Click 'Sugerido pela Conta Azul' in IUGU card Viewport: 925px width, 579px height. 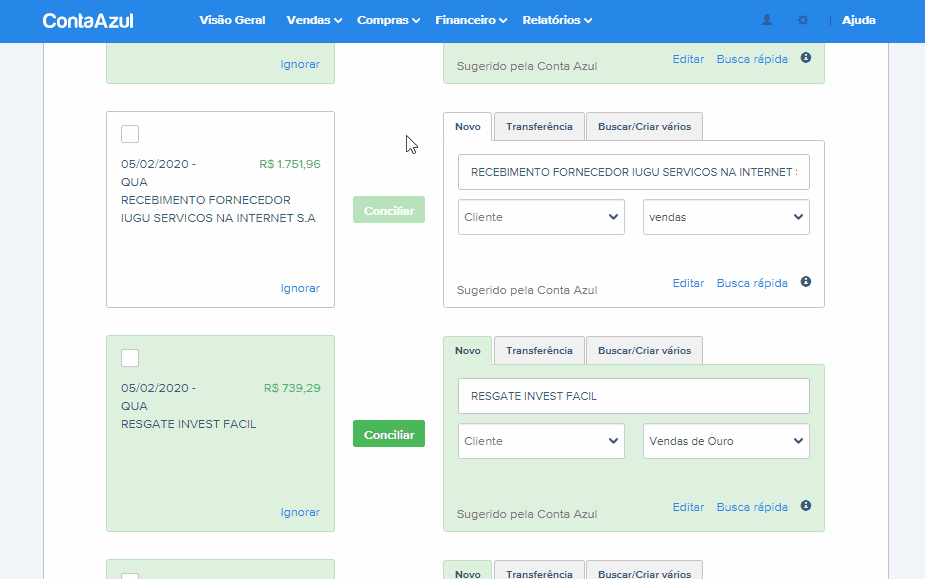coord(527,290)
